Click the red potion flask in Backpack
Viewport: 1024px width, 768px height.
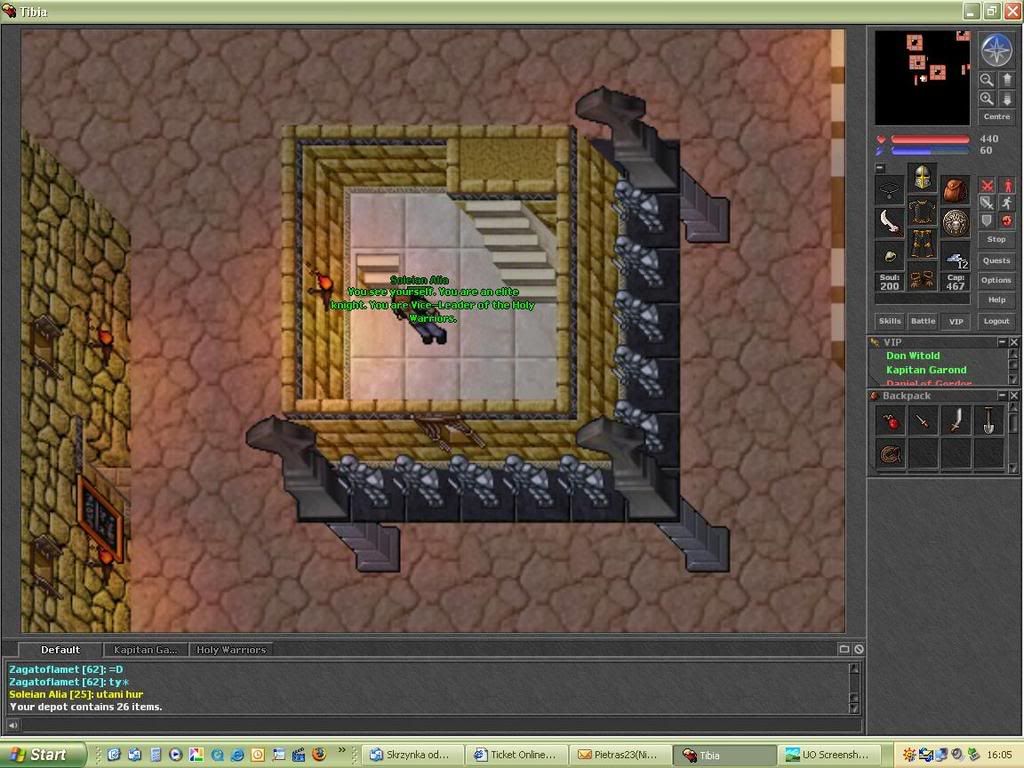(890, 421)
